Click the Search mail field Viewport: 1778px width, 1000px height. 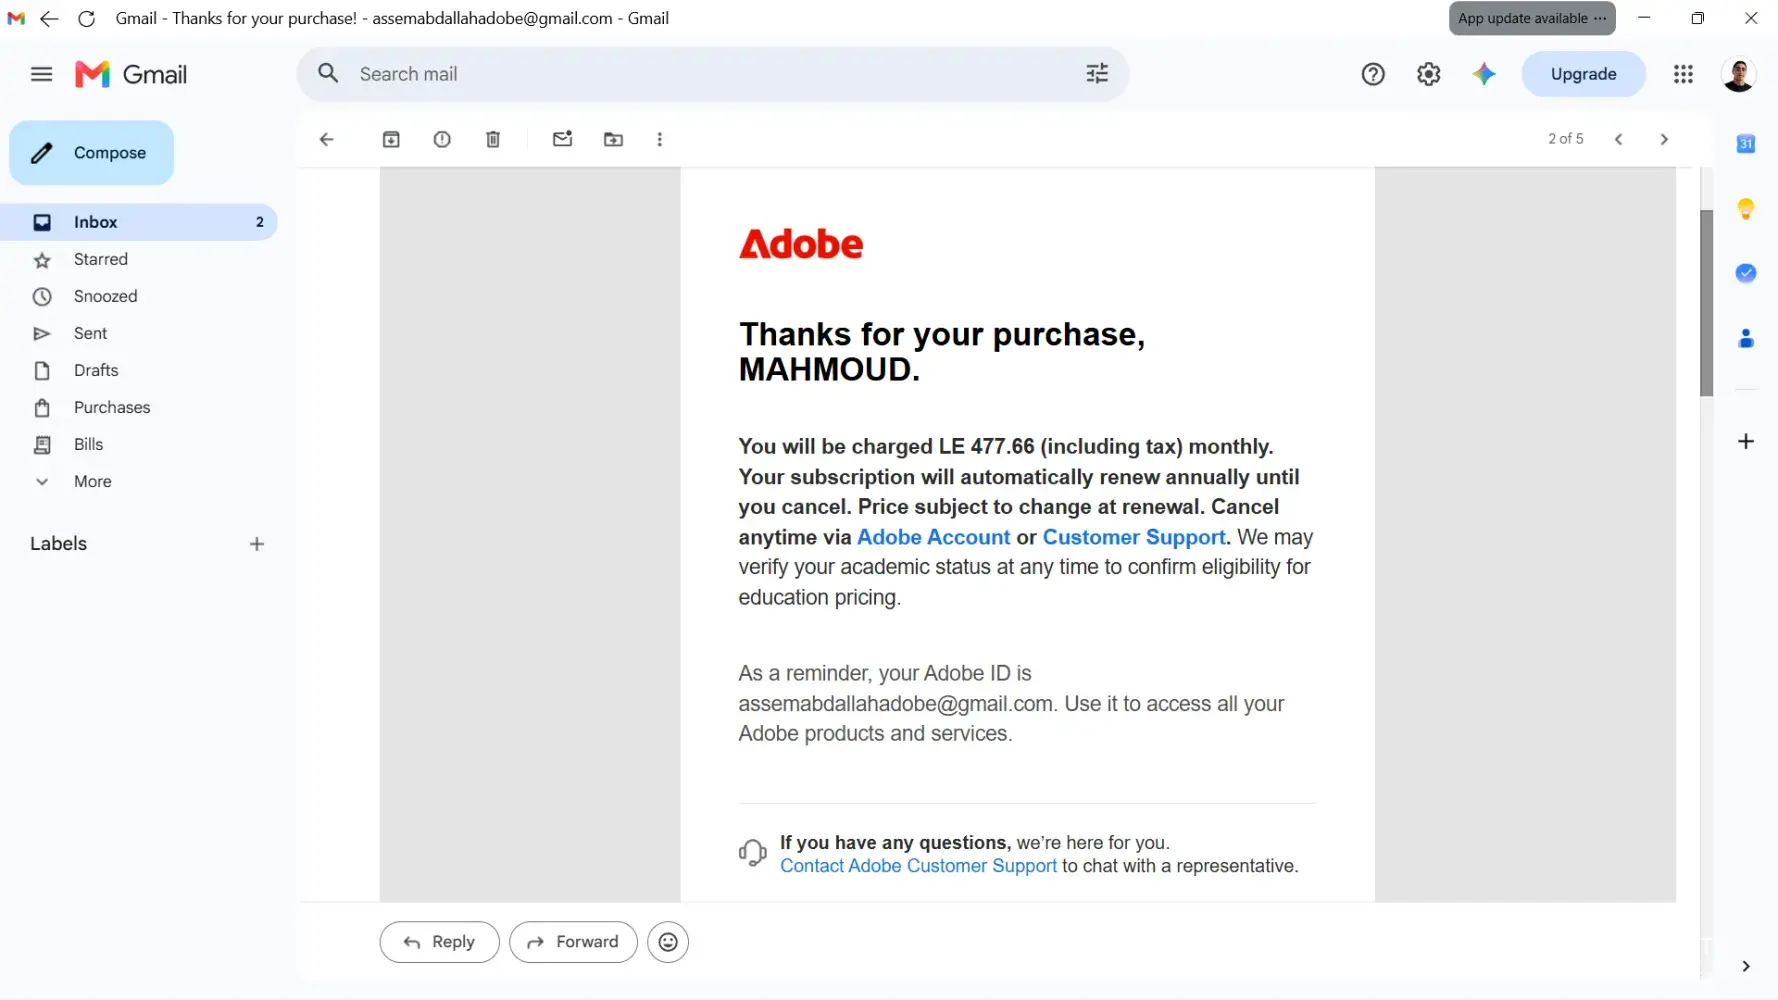[713, 74]
